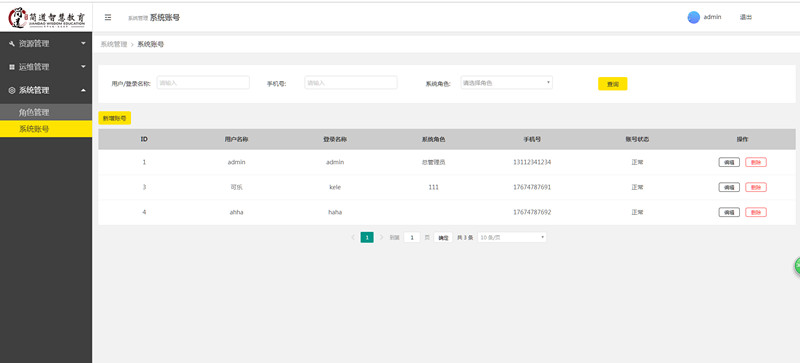The width and height of the screenshot is (800, 363).
Task: Edit the admin account row
Action: (x=729, y=162)
